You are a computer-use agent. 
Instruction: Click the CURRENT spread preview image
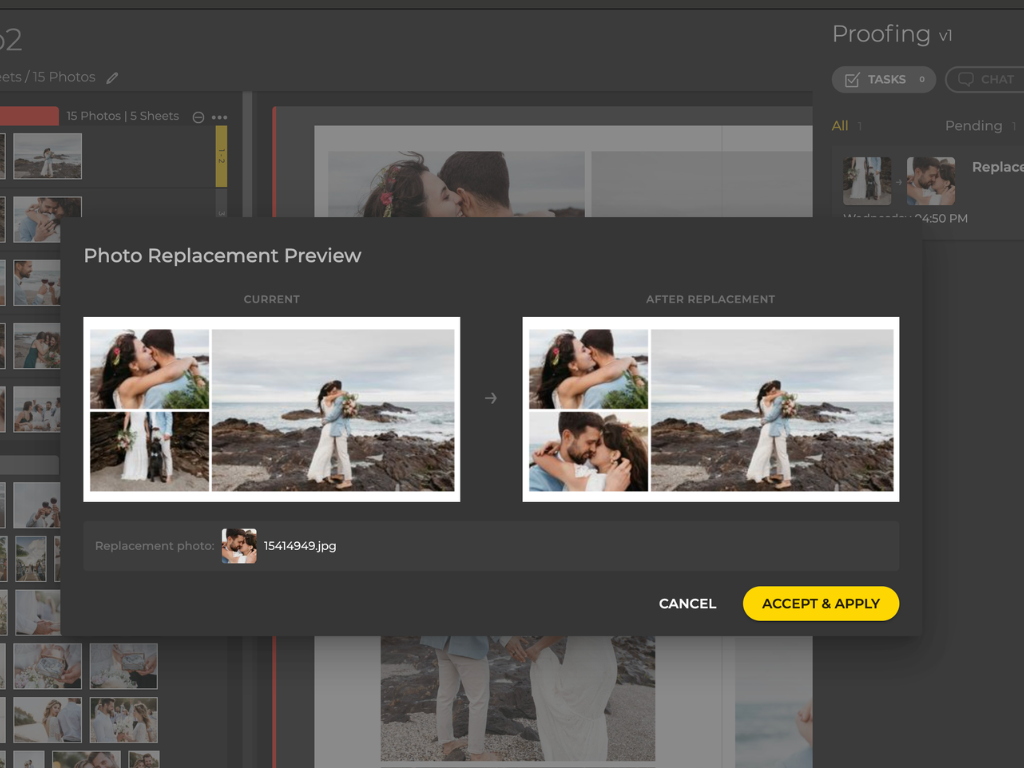272,409
